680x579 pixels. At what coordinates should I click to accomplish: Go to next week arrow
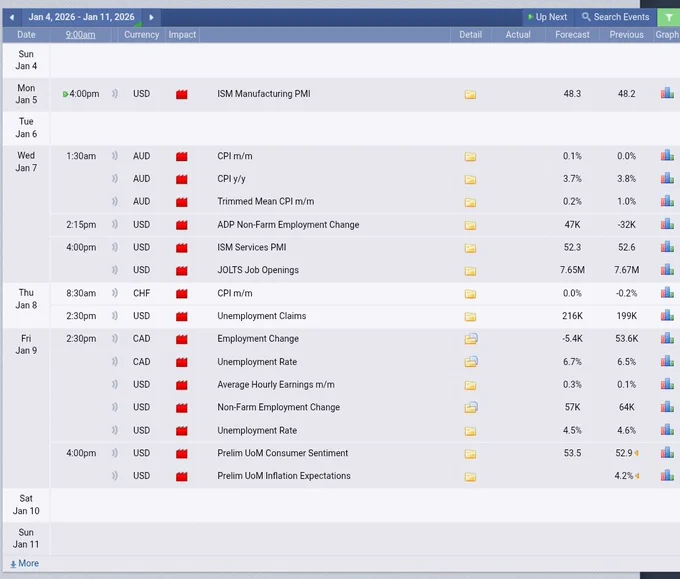tap(151, 17)
